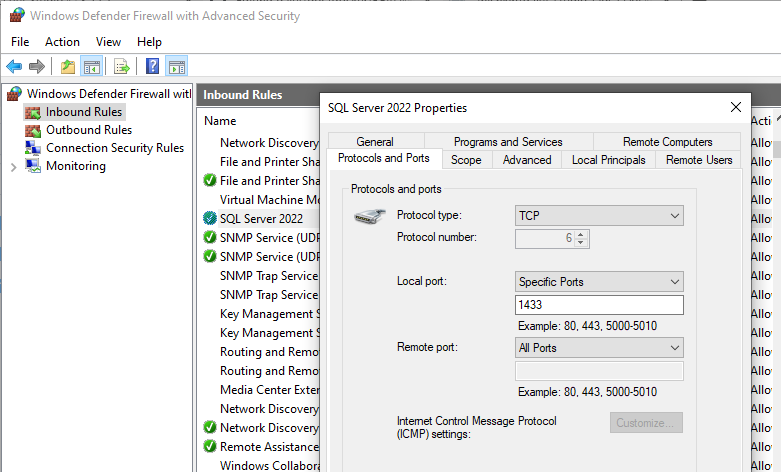Viewport: 781px width, 472px height.
Task: Click the Name column header
Action: point(220,121)
